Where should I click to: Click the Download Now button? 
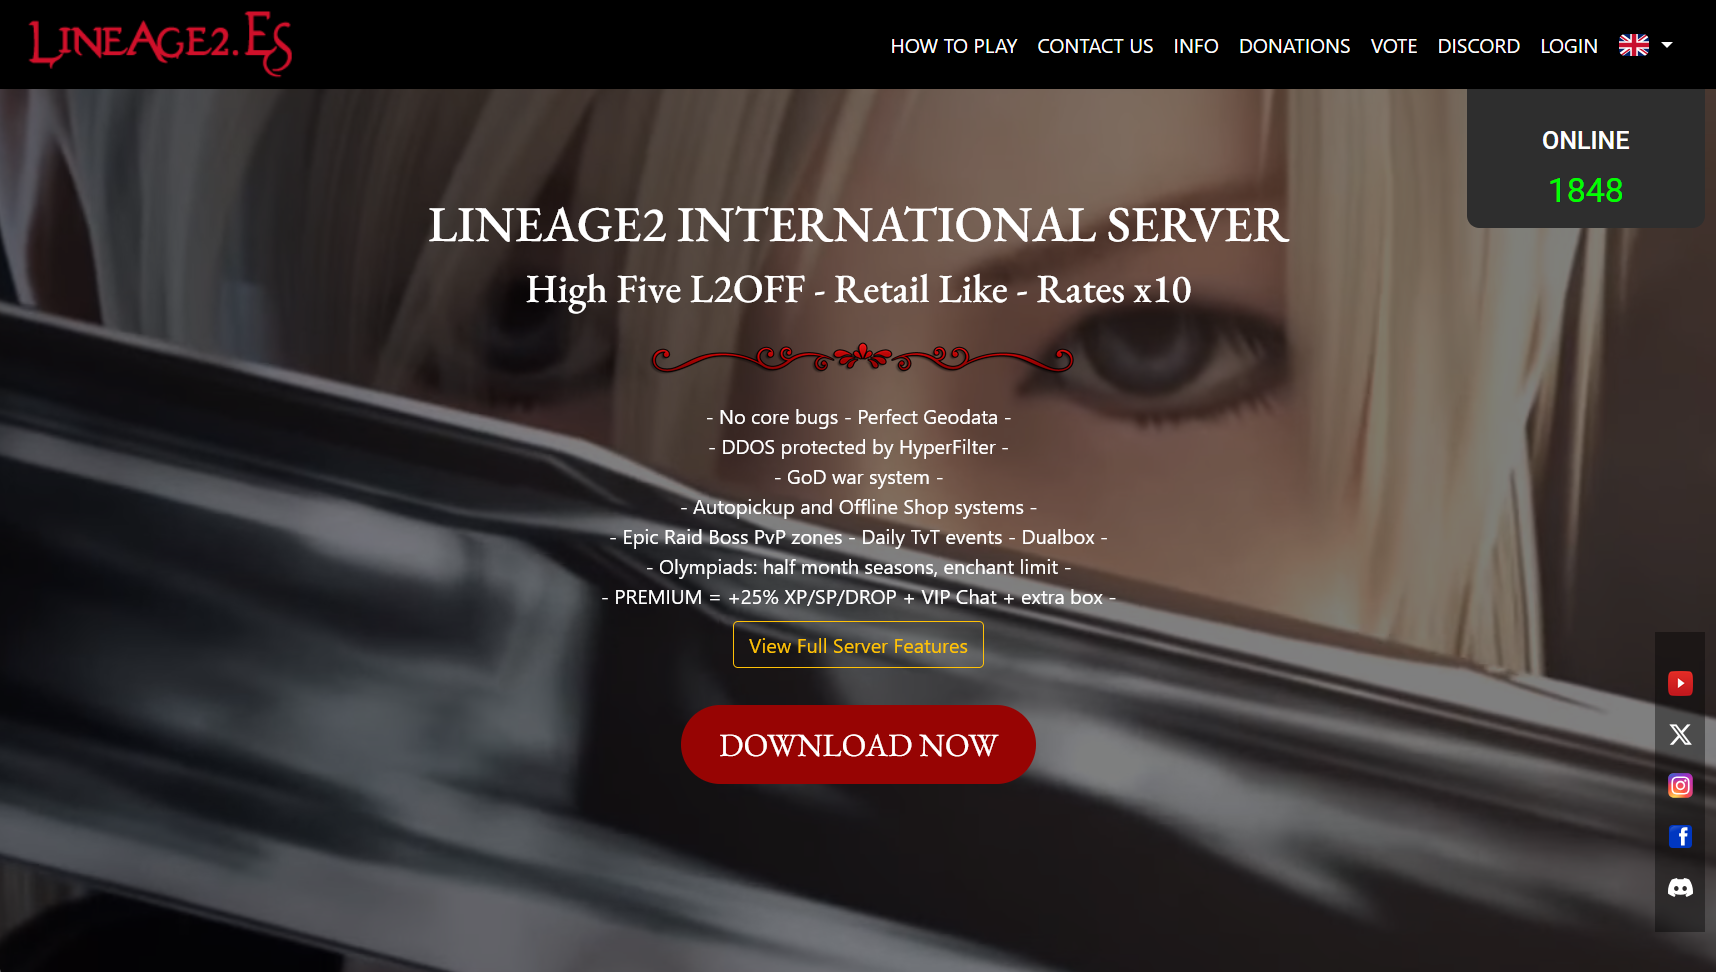tap(858, 745)
